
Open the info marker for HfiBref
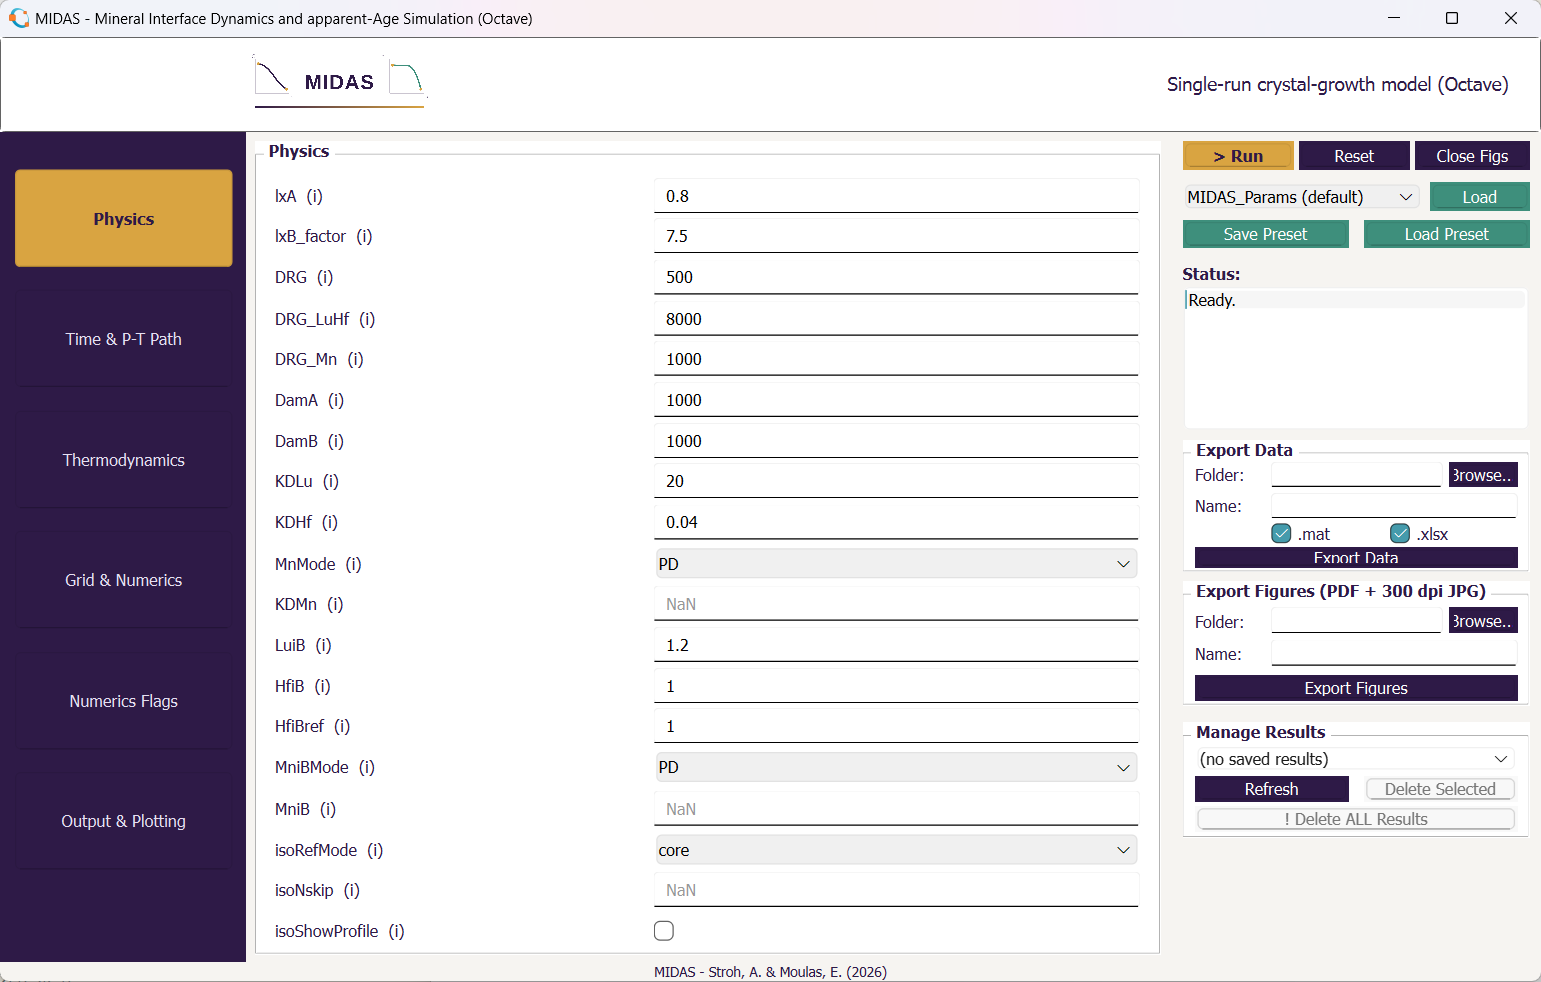pyautogui.click(x=342, y=726)
